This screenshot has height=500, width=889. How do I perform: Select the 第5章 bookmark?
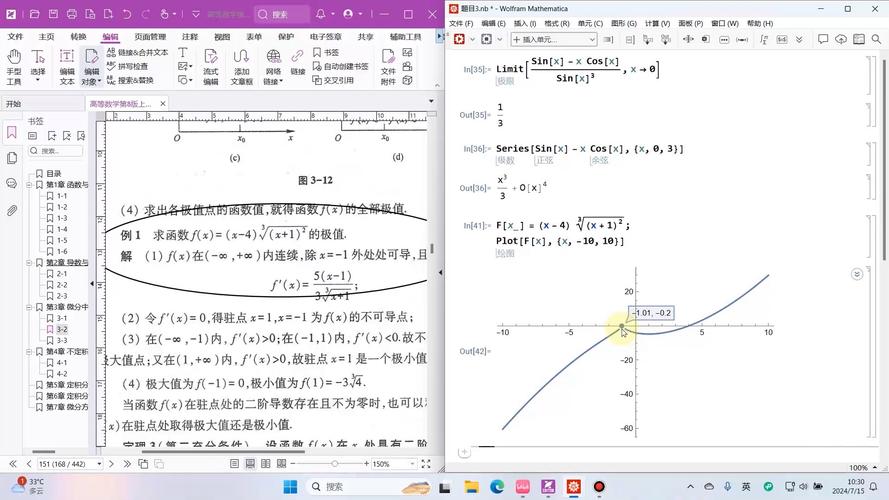[67, 385]
